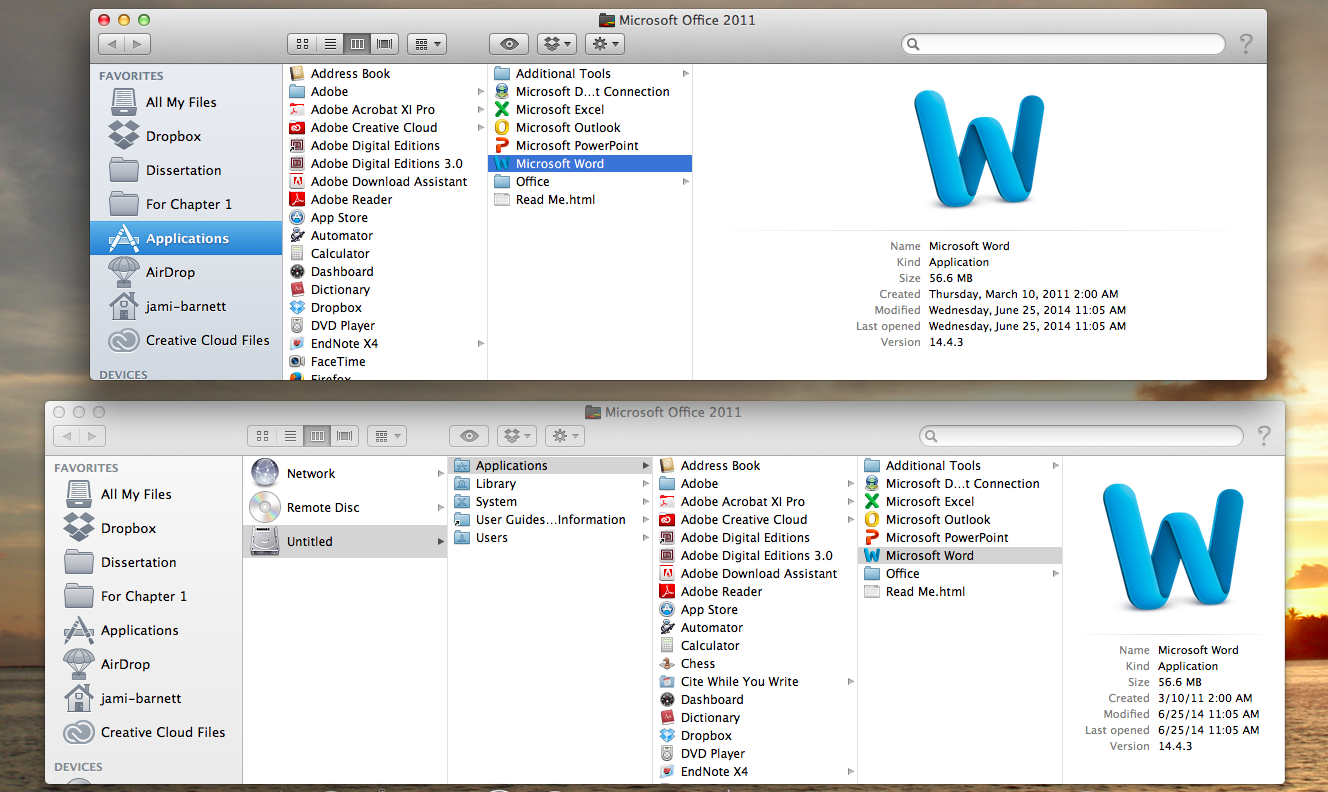Click Adobe Digital Editions 3.0 in top window
Screen dimensions: 1328x792
point(385,164)
